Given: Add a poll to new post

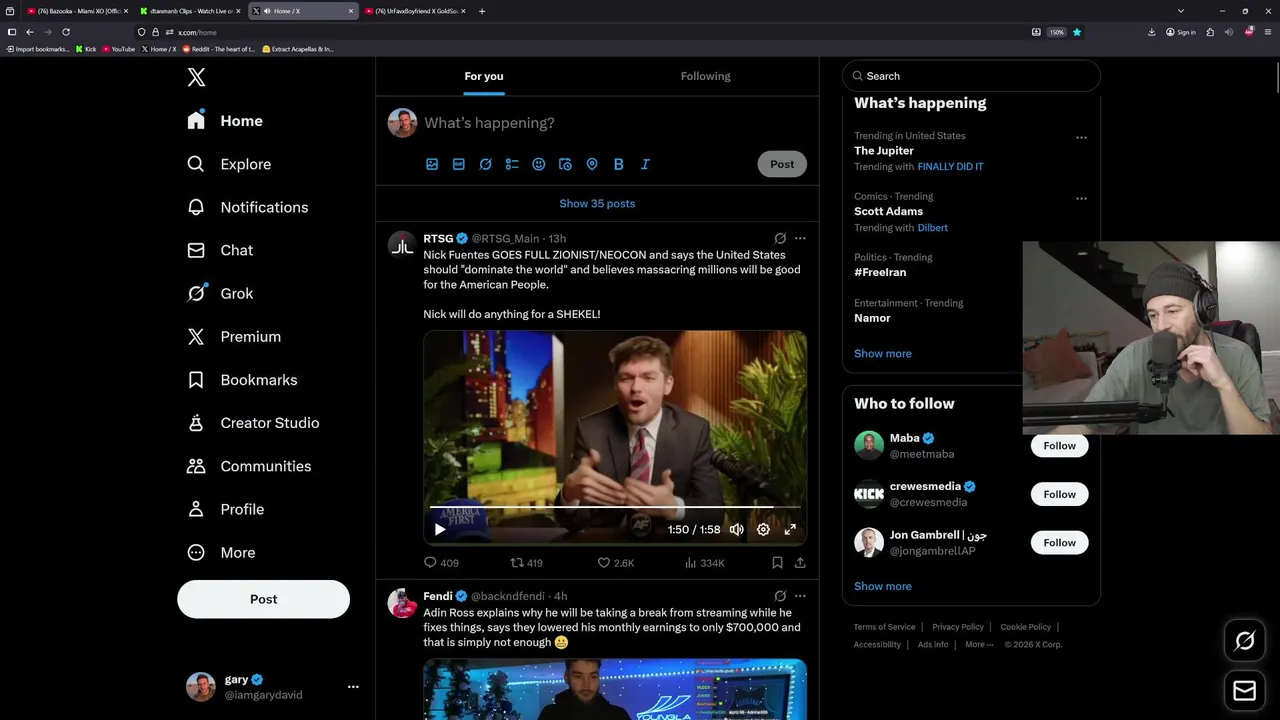Looking at the screenshot, I should (512, 164).
